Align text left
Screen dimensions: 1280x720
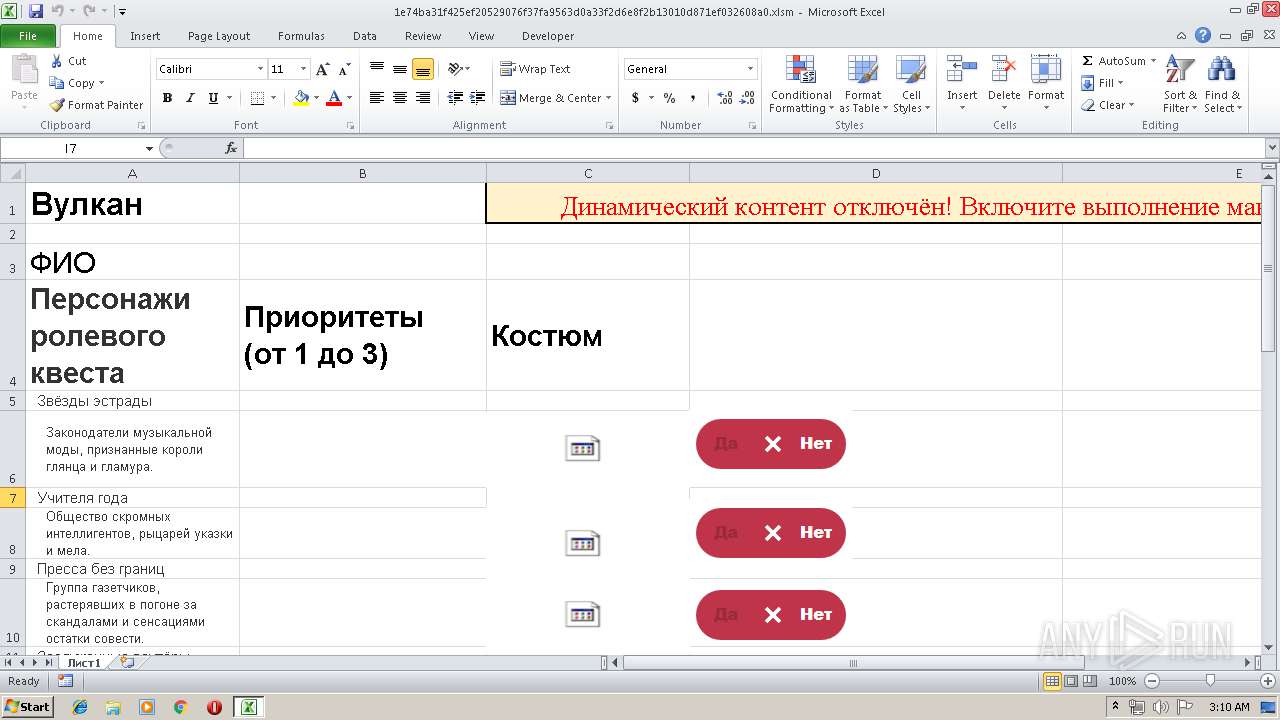[x=377, y=98]
